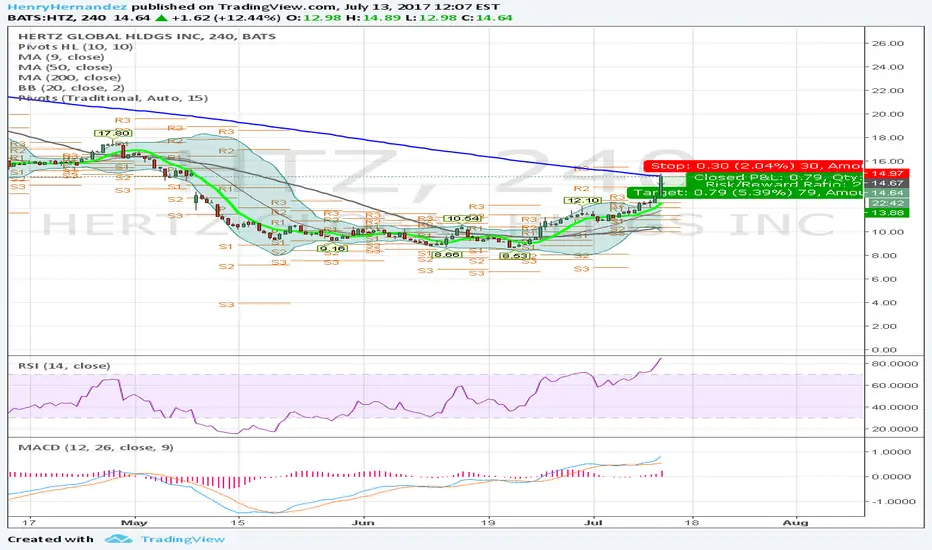Click the 14.67 price axis tag
932x550 pixels.
pos(887,183)
